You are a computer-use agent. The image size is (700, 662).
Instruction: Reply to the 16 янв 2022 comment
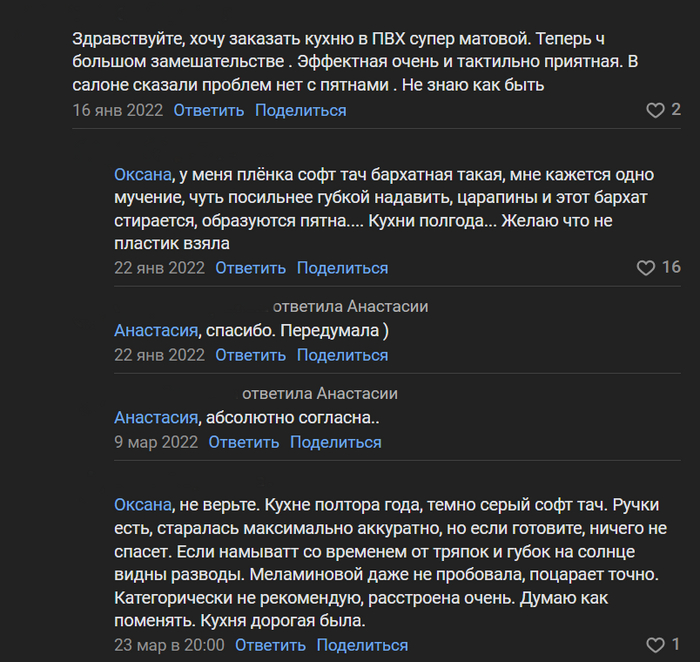[x=208, y=110]
